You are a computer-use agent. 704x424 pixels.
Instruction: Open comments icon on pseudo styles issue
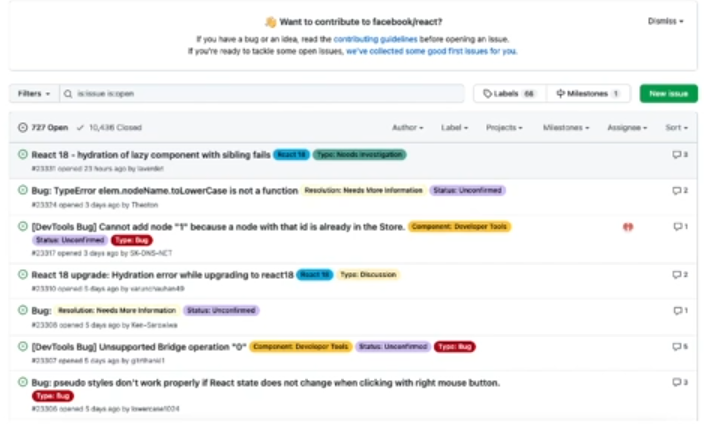(x=680, y=382)
